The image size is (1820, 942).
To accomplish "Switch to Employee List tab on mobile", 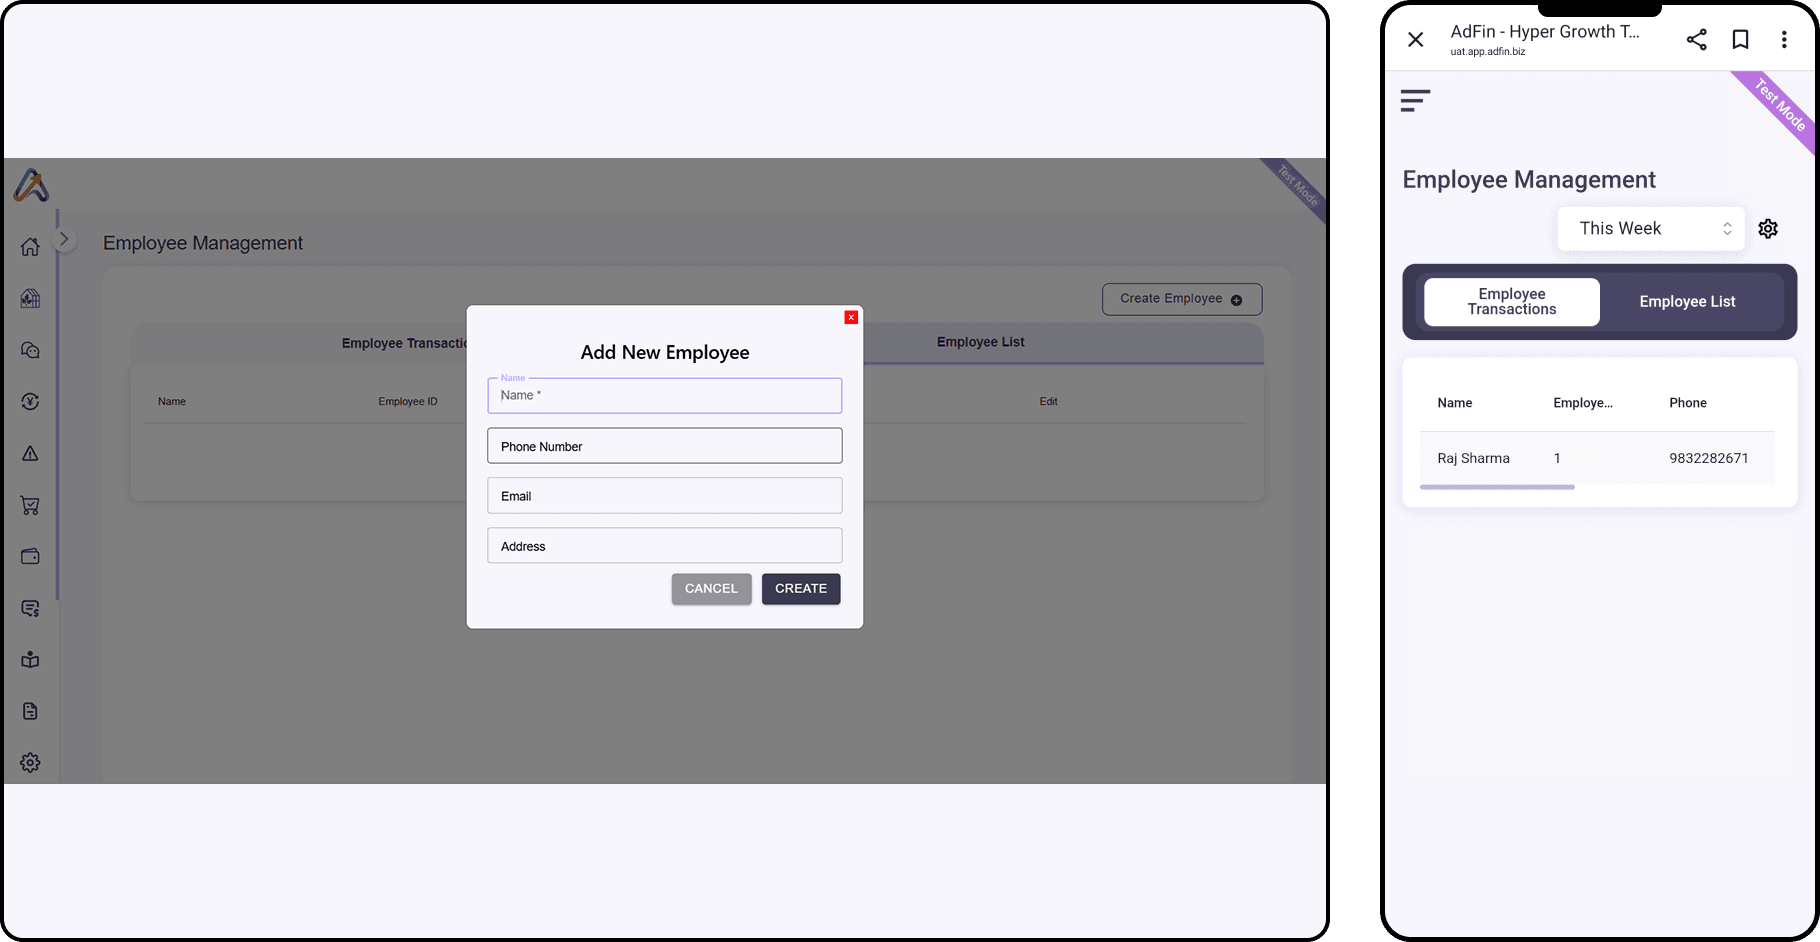I will [1687, 302].
